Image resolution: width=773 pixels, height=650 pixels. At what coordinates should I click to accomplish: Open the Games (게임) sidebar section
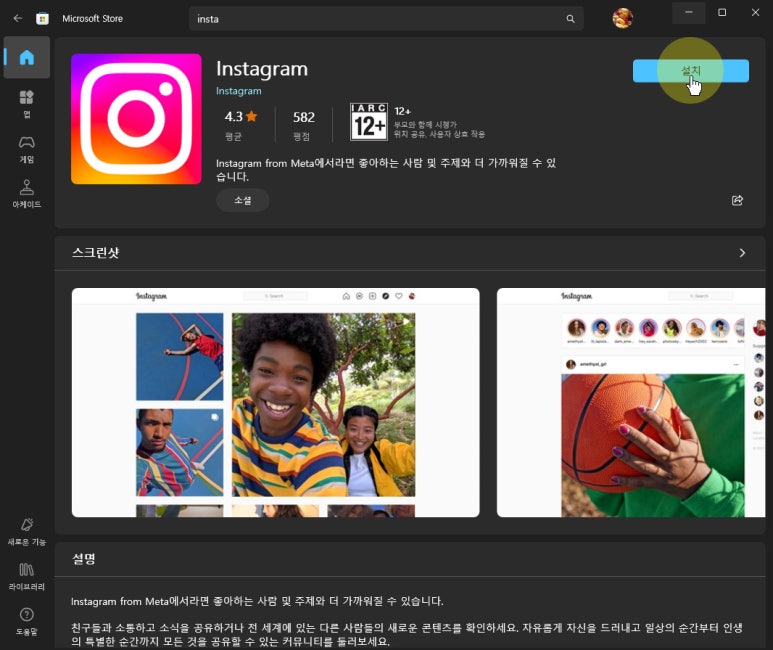pos(27,149)
